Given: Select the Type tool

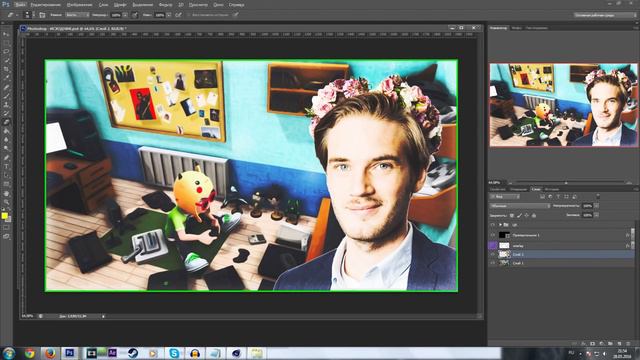Looking at the screenshot, I should point(6,166).
